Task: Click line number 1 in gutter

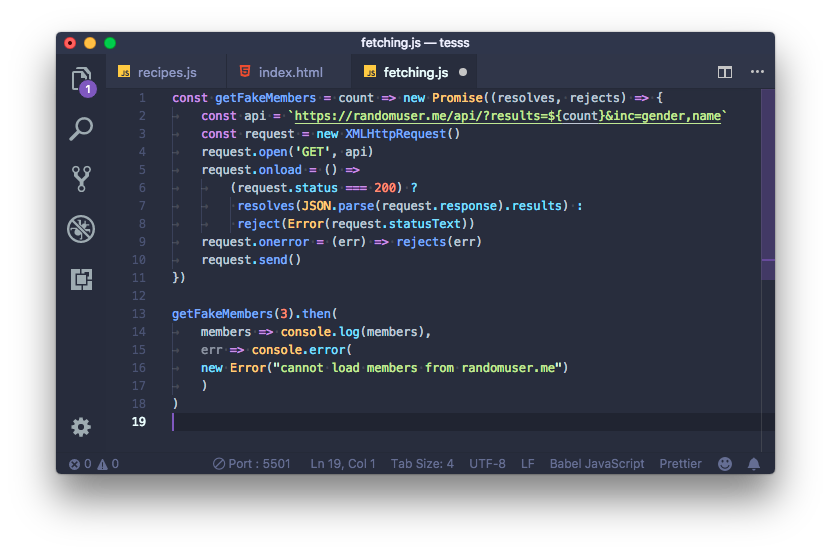Action: [x=142, y=98]
